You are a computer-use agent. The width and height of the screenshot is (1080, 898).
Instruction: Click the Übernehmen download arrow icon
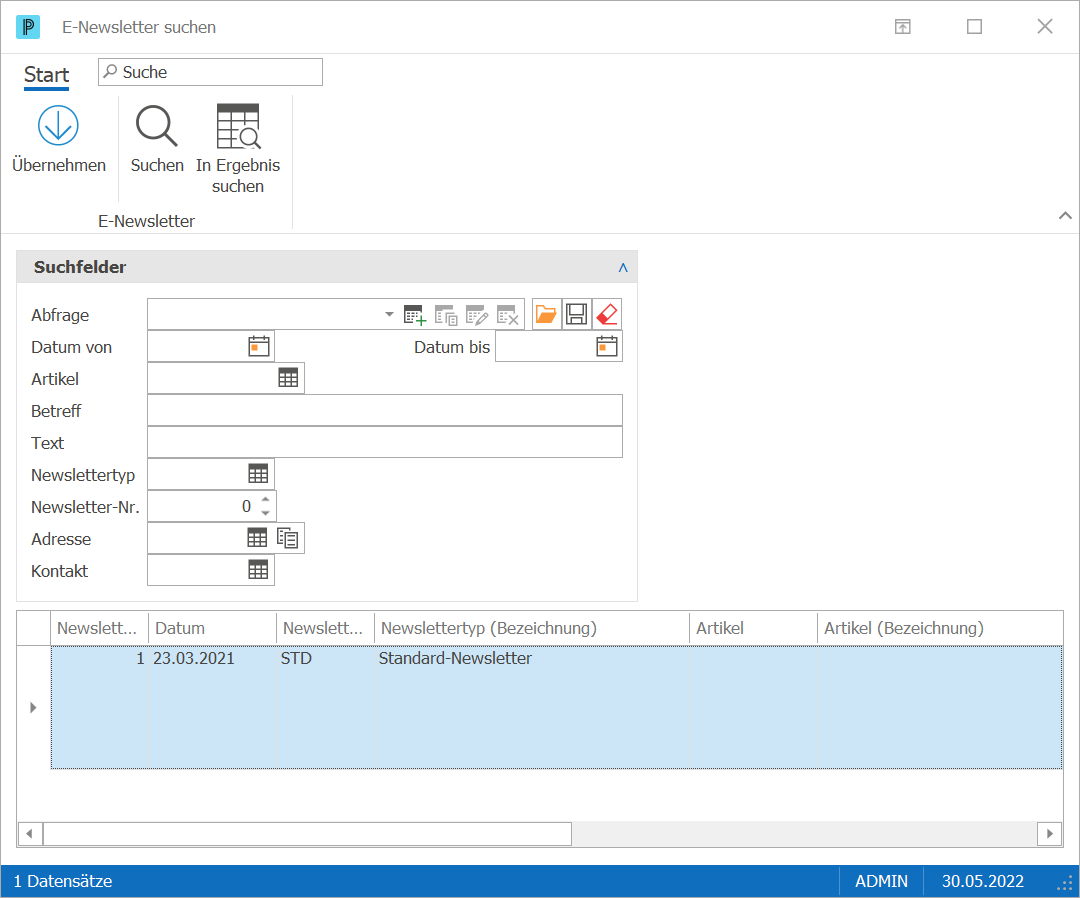(58, 125)
